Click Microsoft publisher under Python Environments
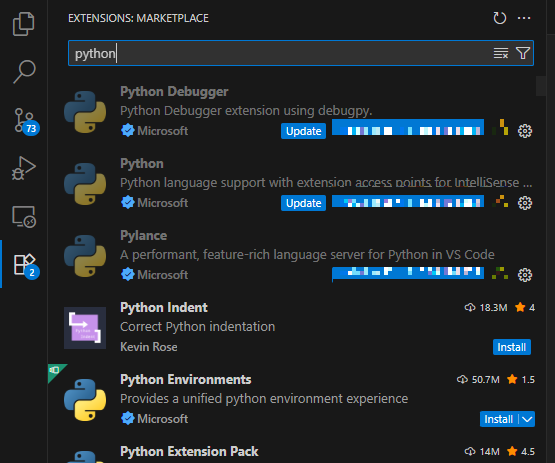 click(x=162, y=419)
